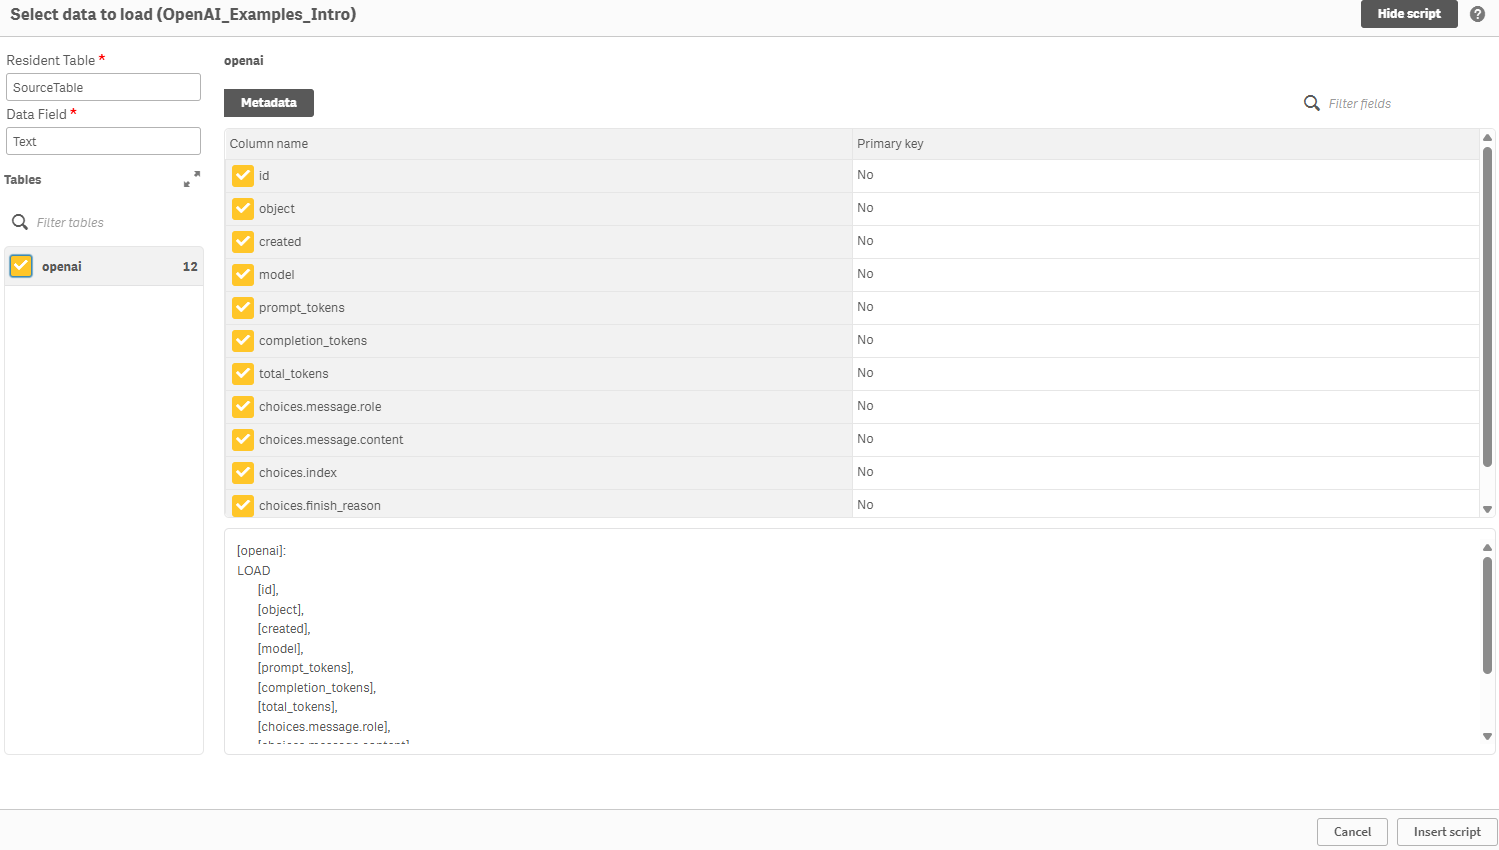Click the Filter tables search icon
Image resolution: width=1499 pixels, height=850 pixels.
(20, 222)
